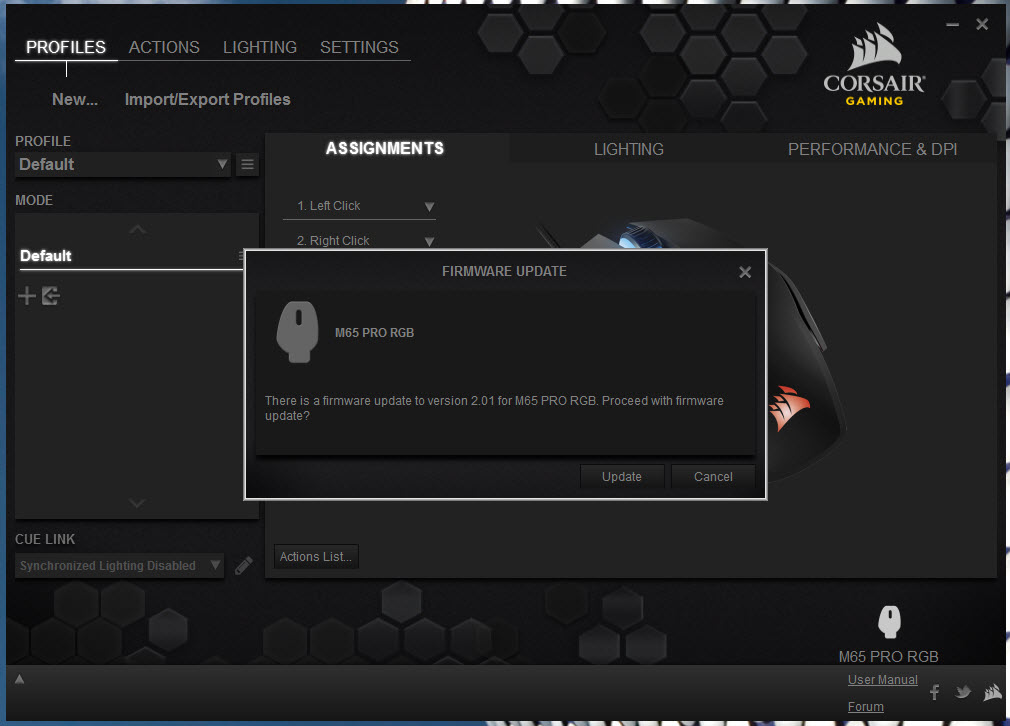Screen dimensions: 1010x726
Task: Close the Firmware Update dialog
Action: click(745, 272)
